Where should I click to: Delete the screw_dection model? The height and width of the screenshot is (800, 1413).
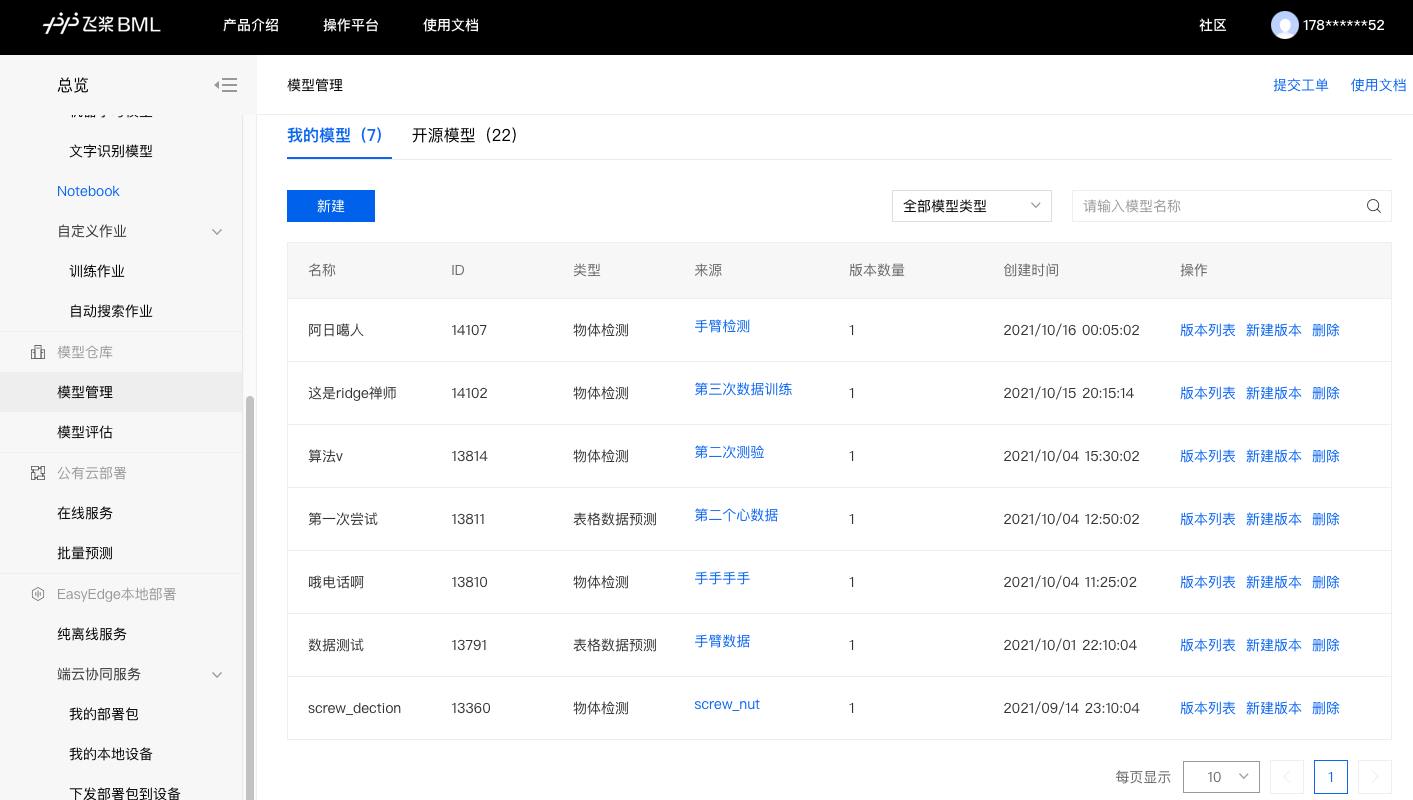click(x=1326, y=708)
